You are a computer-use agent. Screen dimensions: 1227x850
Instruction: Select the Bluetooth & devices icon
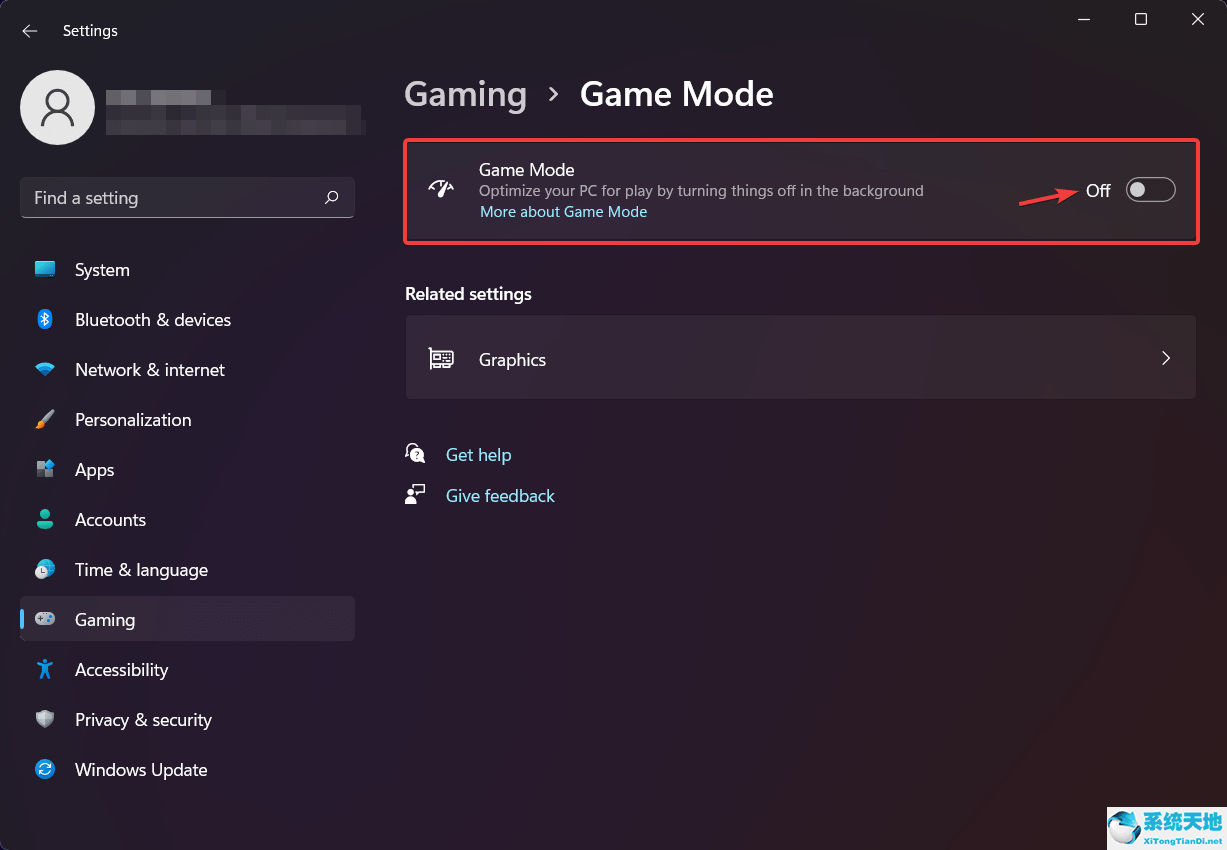(45, 319)
